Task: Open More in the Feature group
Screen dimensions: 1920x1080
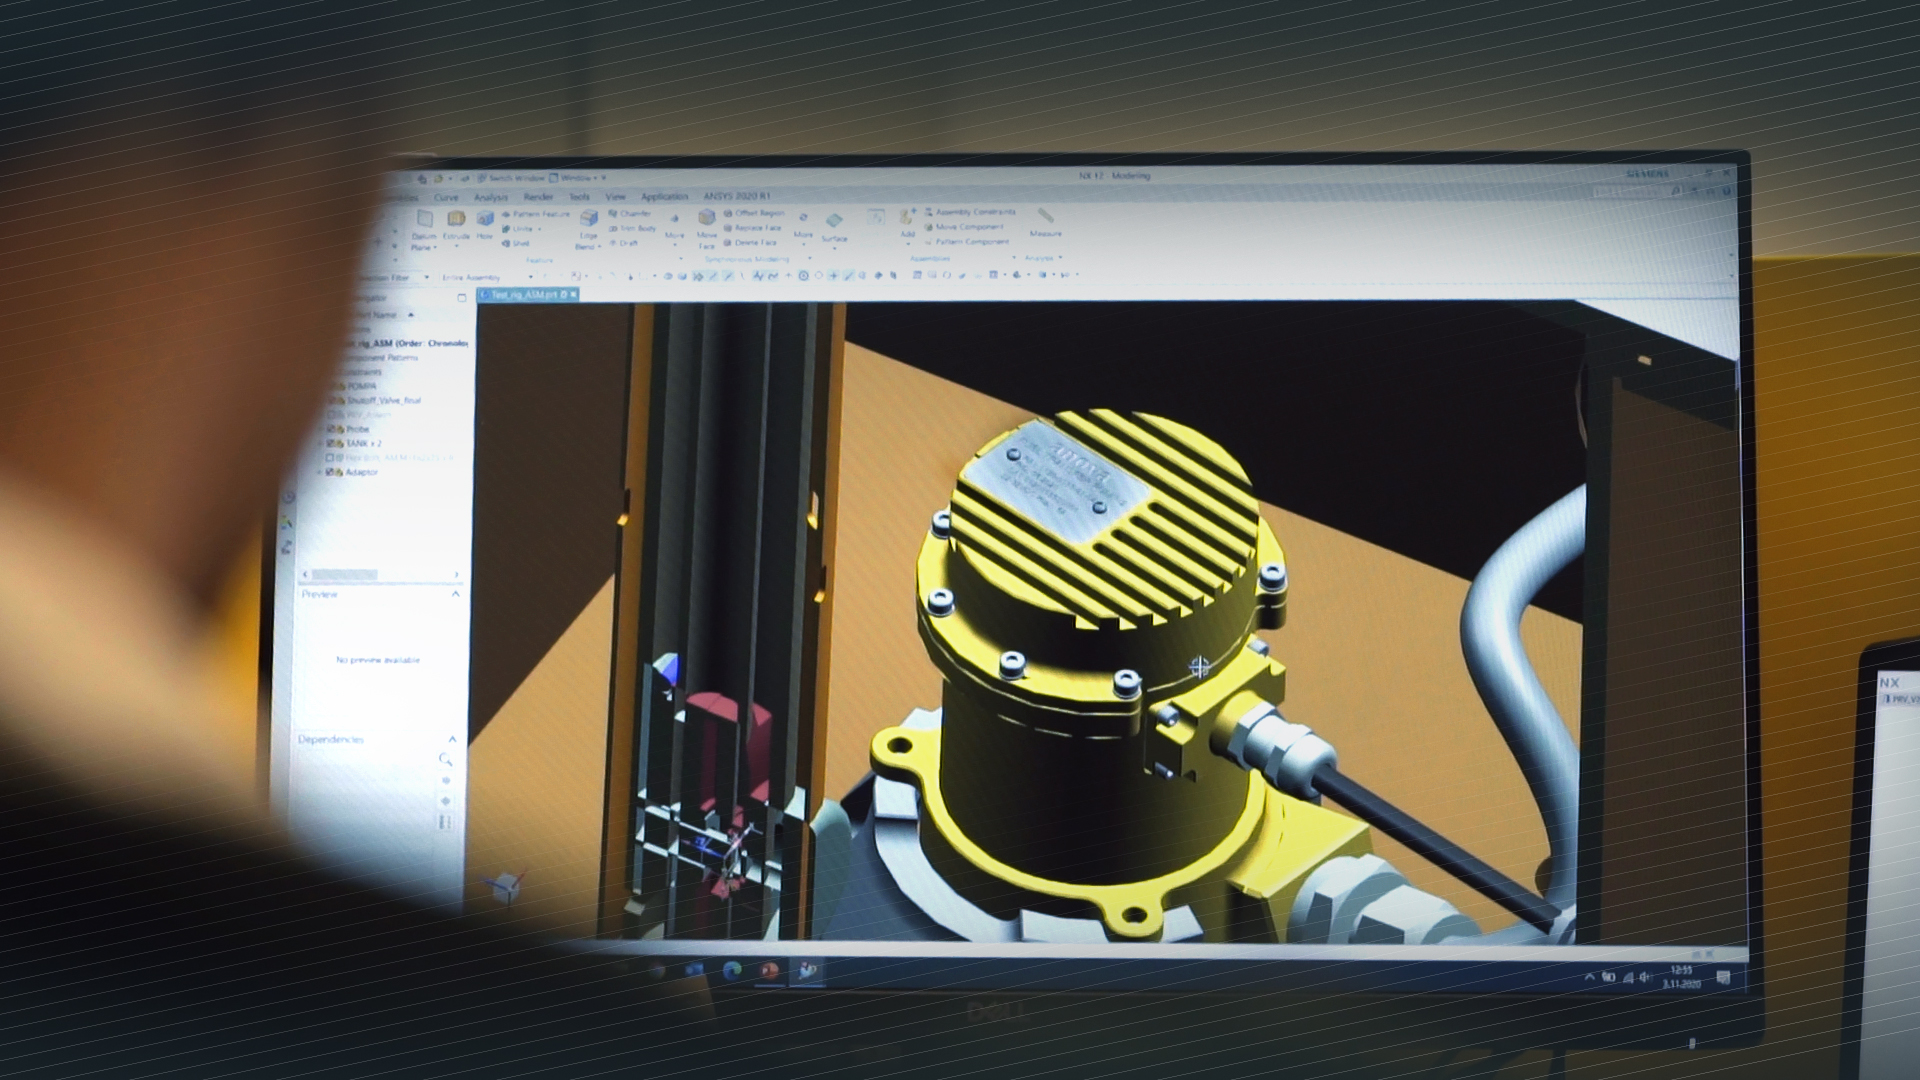Action: (x=675, y=227)
